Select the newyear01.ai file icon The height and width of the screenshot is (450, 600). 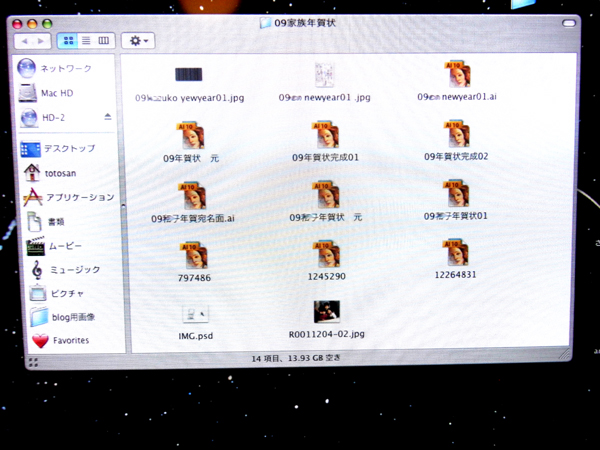coord(457,73)
